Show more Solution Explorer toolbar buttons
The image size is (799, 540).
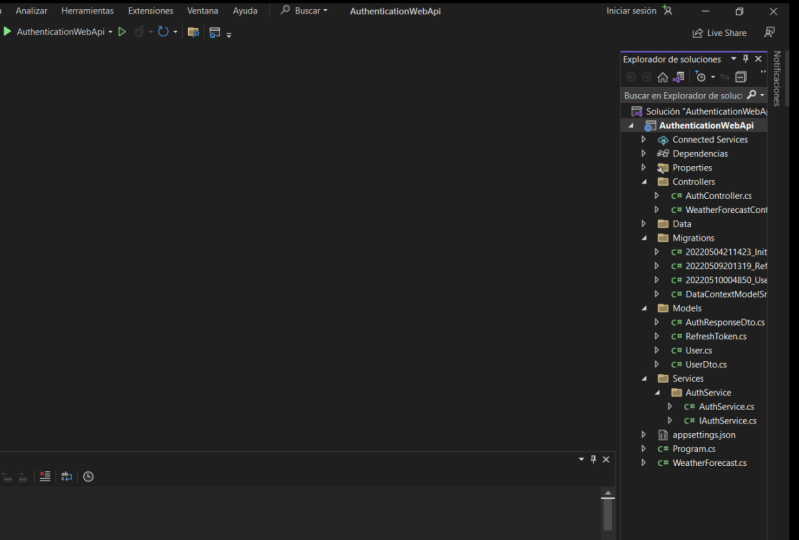point(763,72)
